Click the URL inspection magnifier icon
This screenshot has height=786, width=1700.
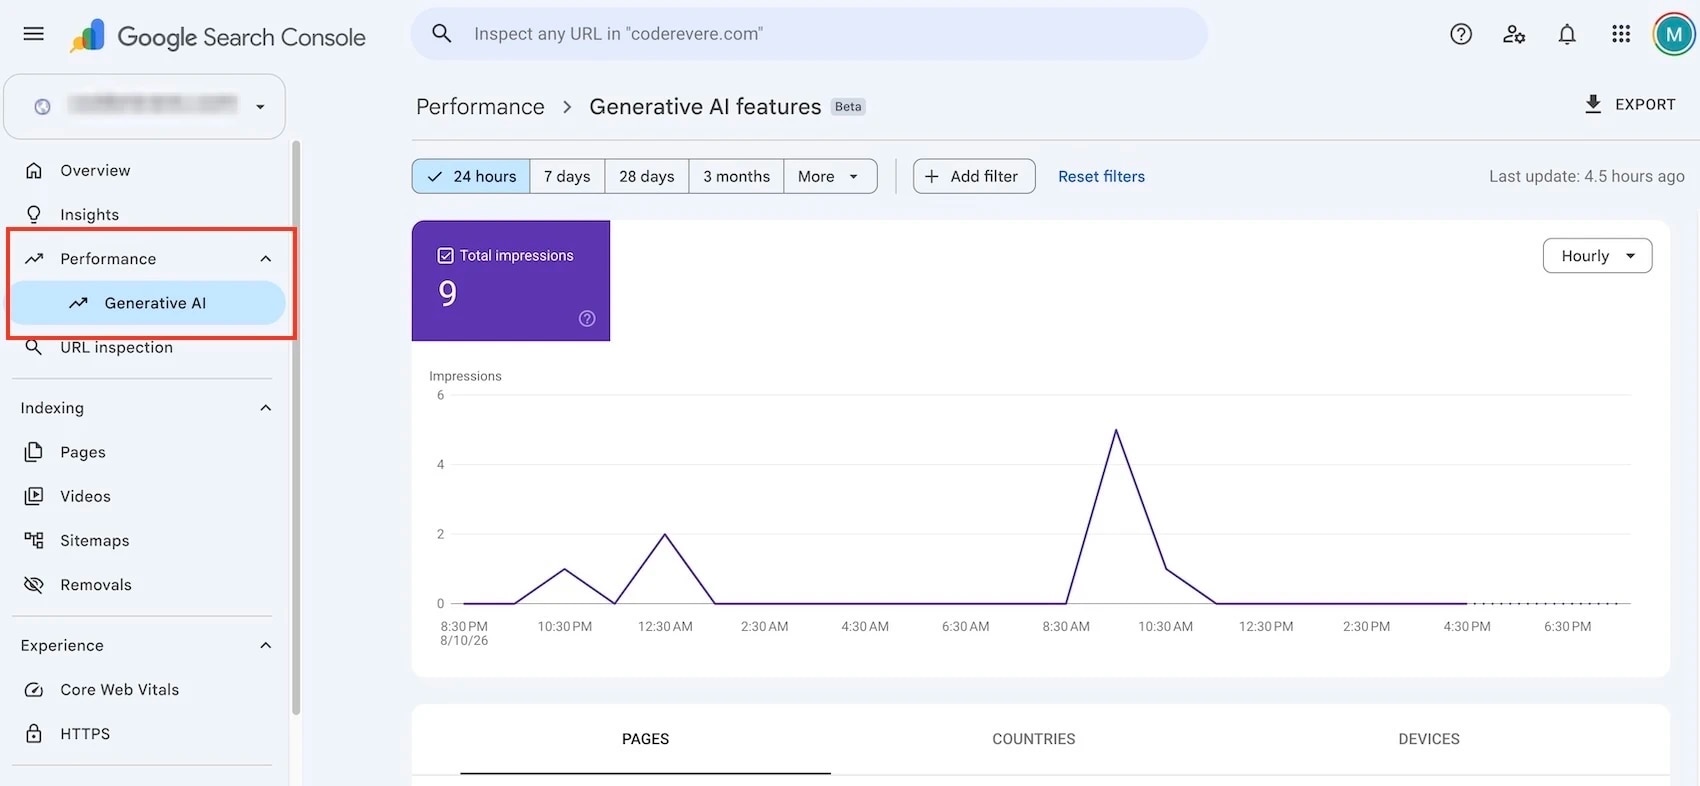pos(34,347)
